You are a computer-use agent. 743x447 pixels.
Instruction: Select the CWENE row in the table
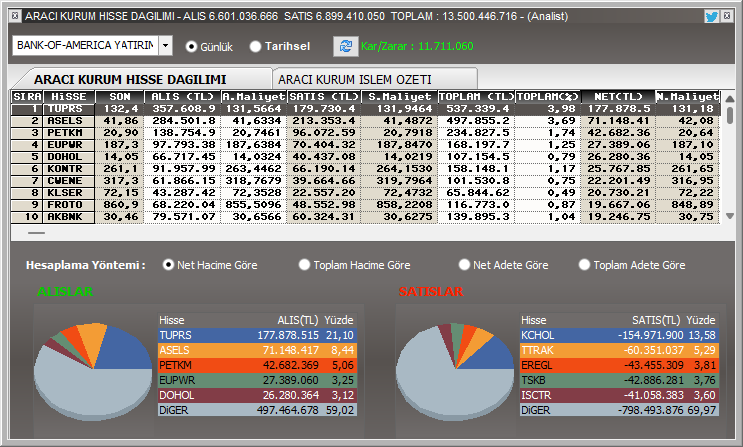[365, 181]
